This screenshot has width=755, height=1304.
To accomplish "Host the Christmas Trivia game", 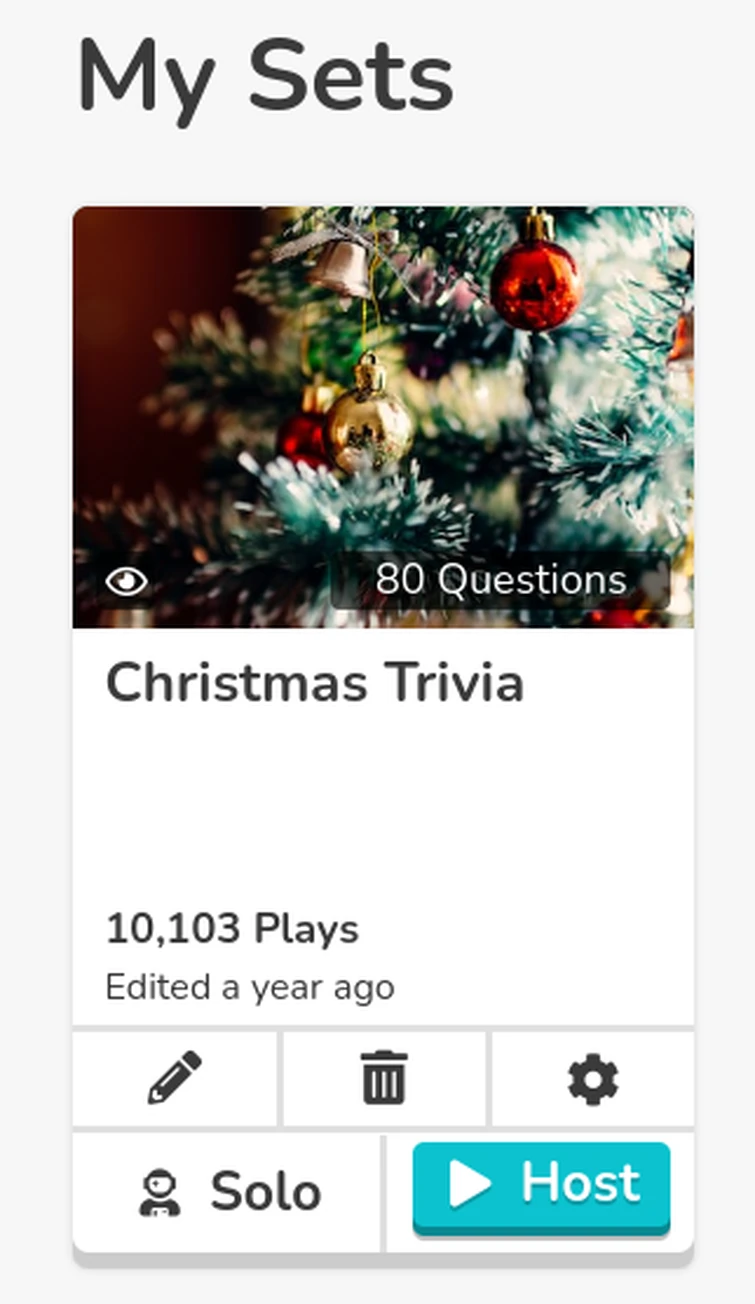I will (541, 1186).
